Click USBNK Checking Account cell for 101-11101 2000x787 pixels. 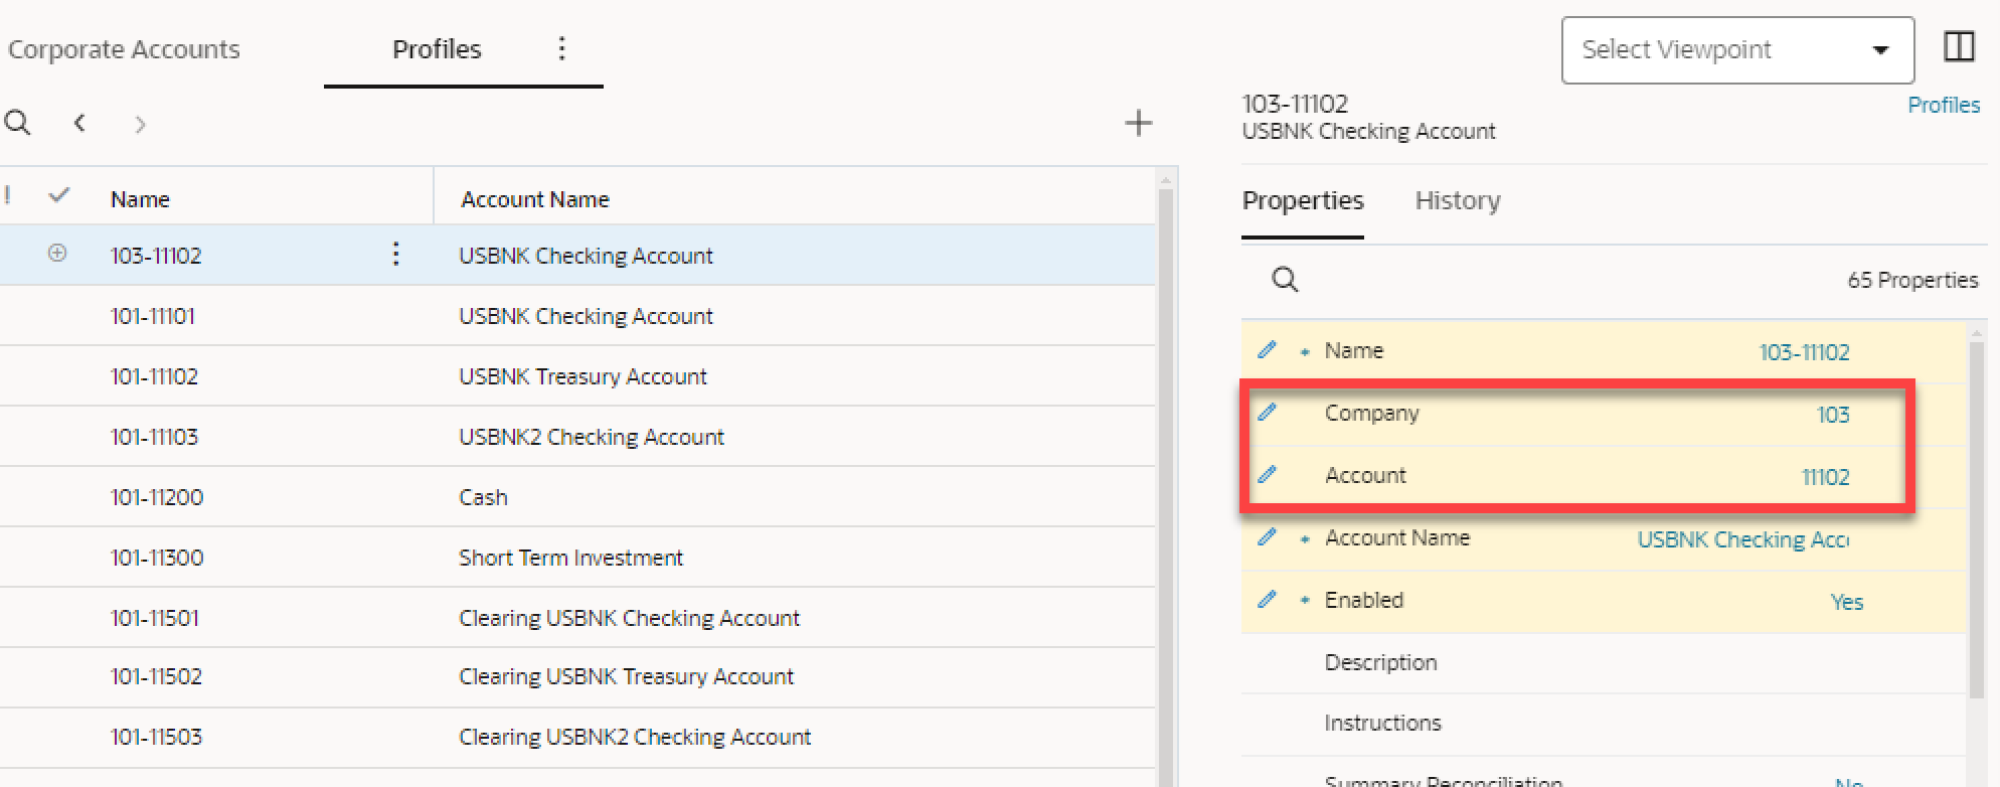click(x=586, y=316)
